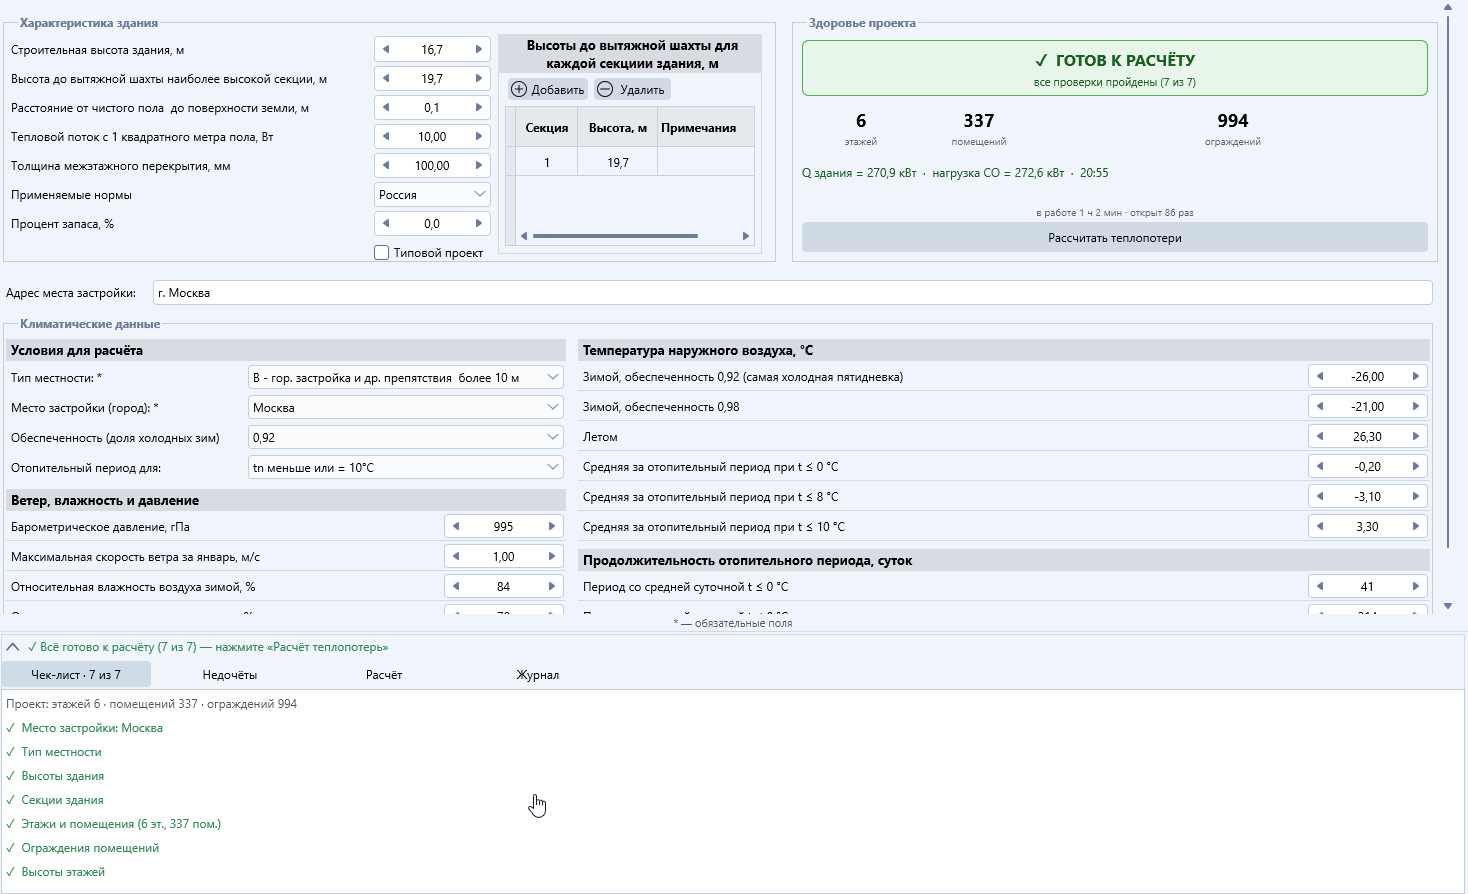
Task: Decrease winter 0,92 temperature value
Action: coord(1320,377)
